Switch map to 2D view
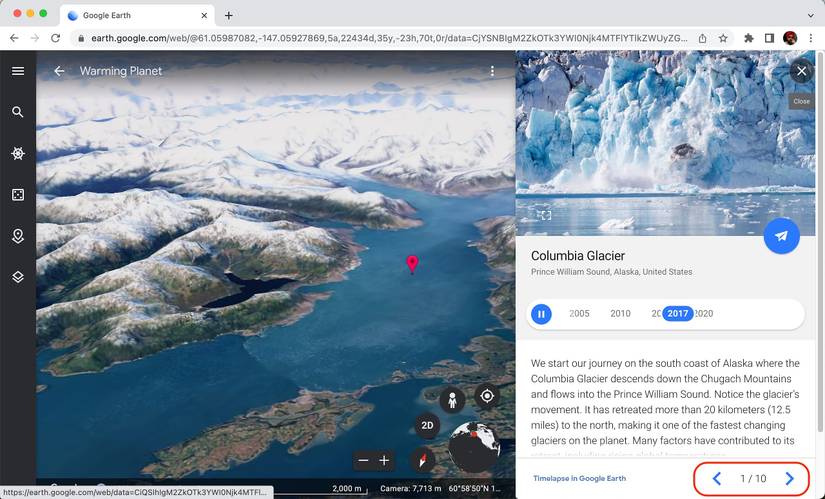 (427, 425)
